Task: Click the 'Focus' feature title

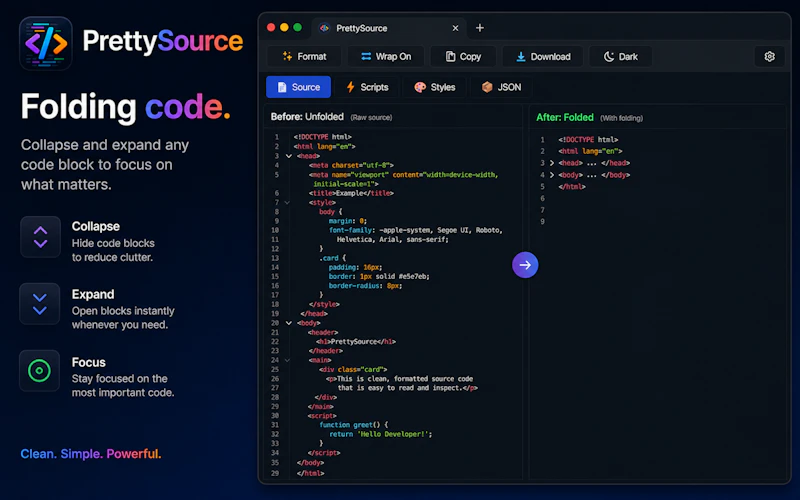Action: tap(89, 362)
